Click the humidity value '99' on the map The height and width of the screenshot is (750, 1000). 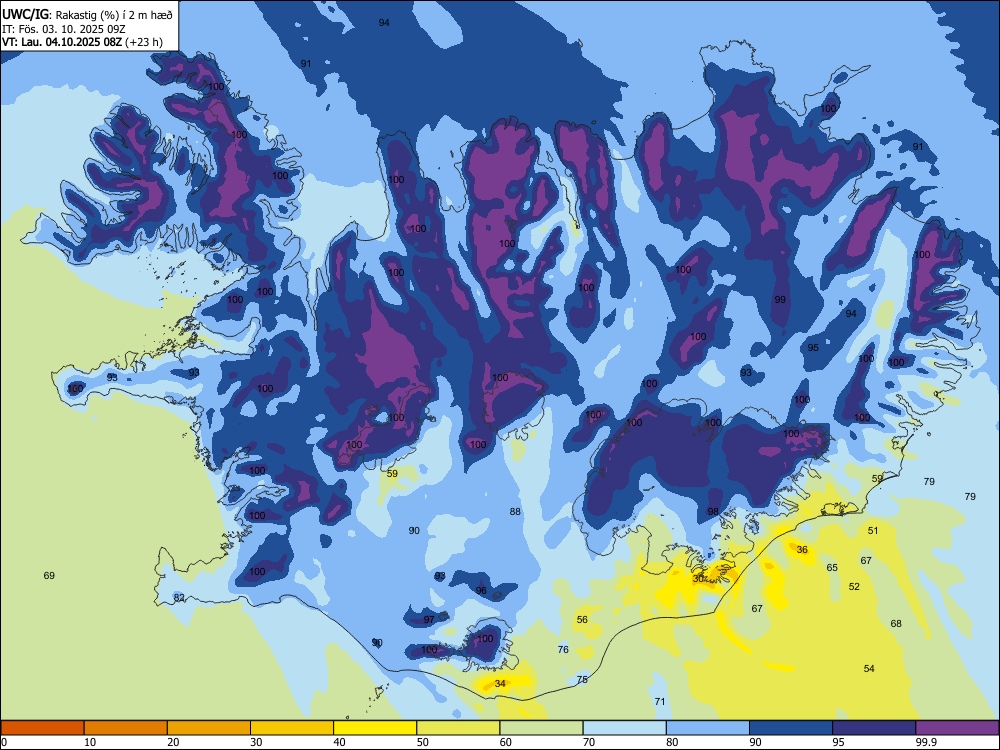(780, 300)
